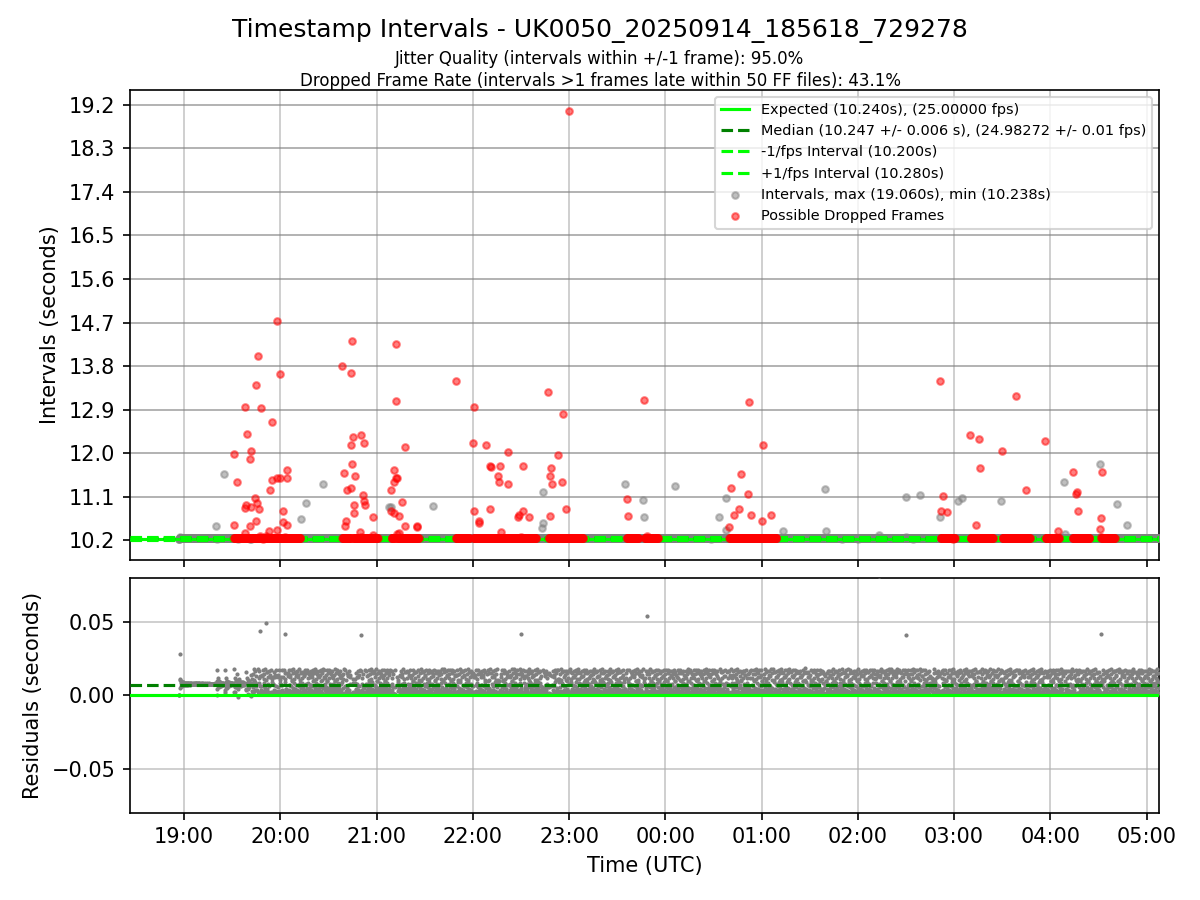This screenshot has width=1200, height=900.
Task: Click the y-axis tick label '15.6'
Action: coord(94,280)
